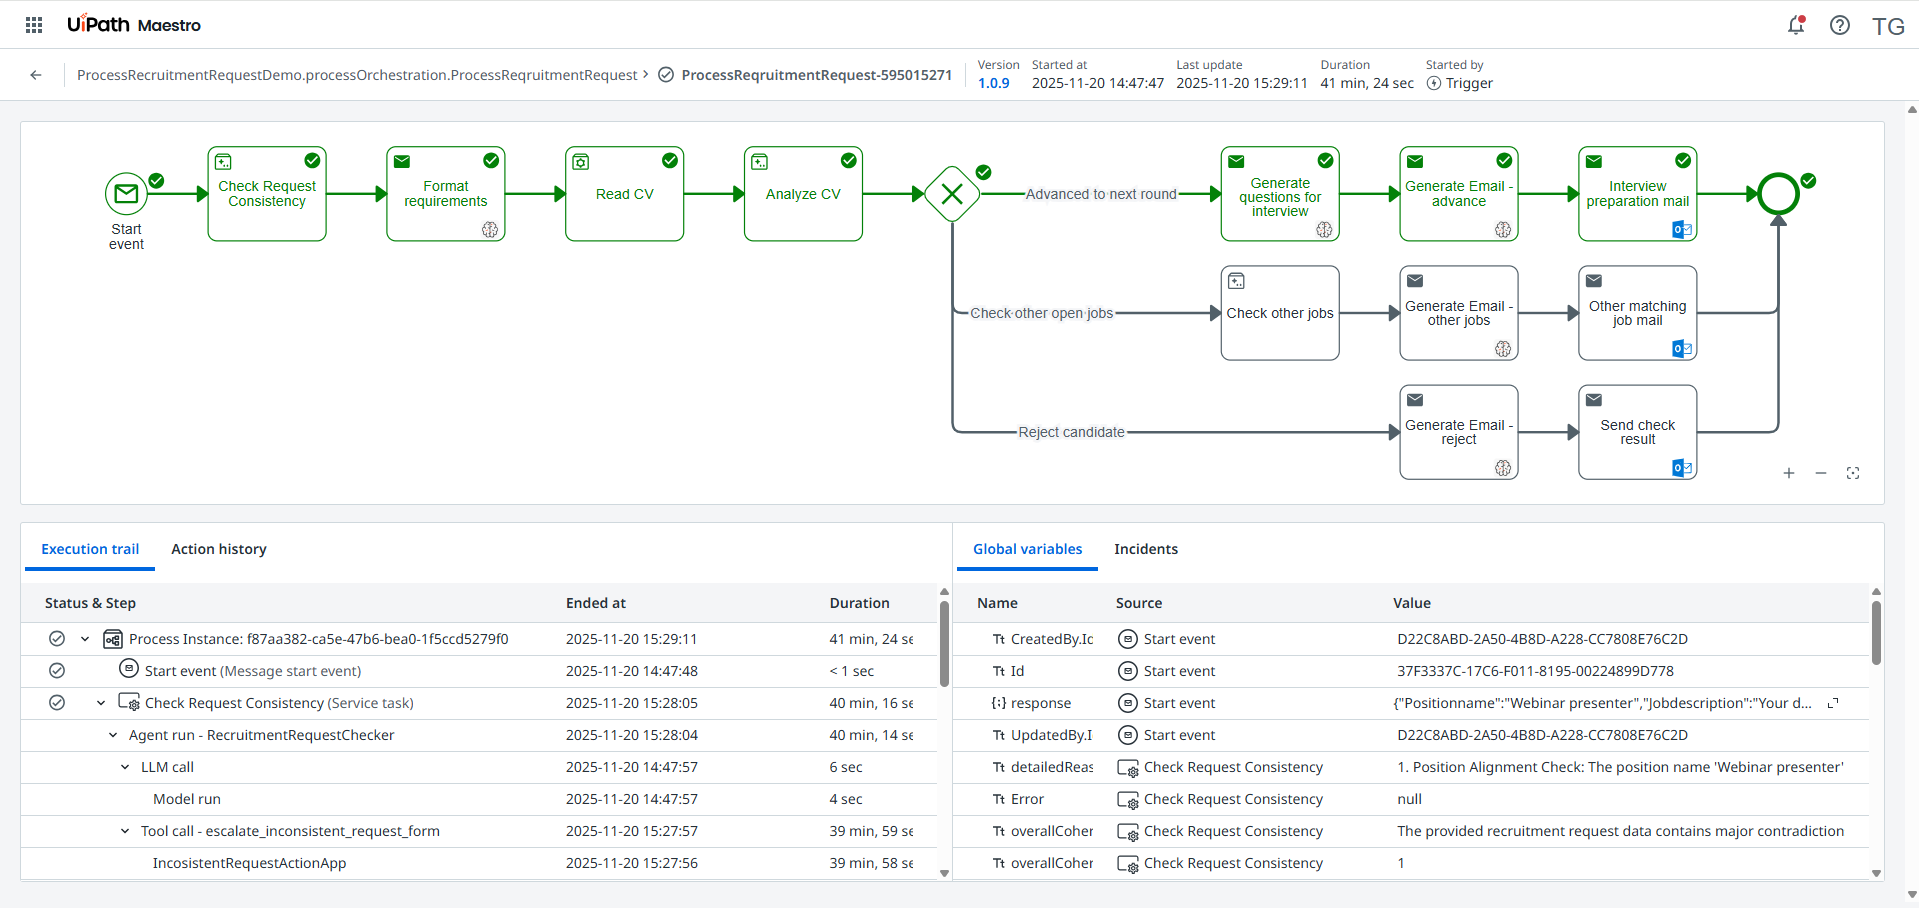The height and width of the screenshot is (908, 1919).
Task: Select the Analyze CV task node
Action: point(803,194)
